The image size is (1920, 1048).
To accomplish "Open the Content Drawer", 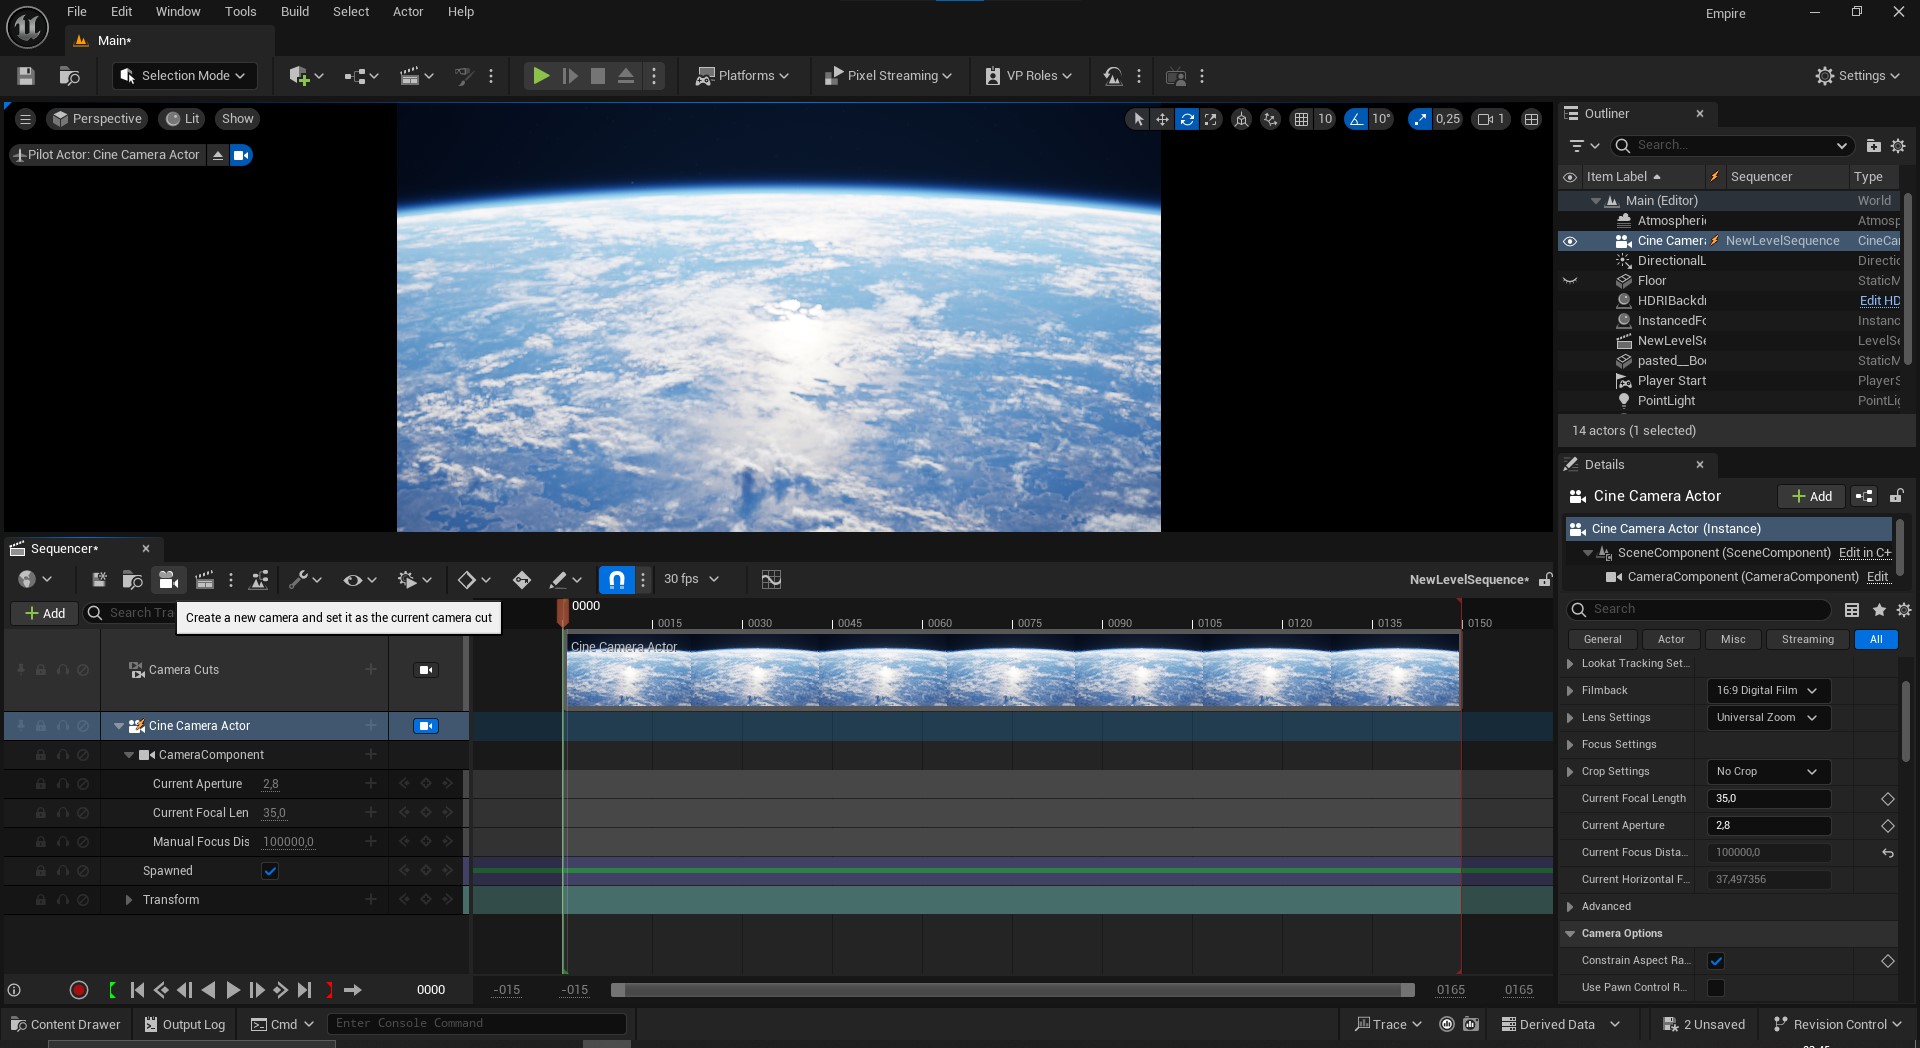I will click(65, 1025).
